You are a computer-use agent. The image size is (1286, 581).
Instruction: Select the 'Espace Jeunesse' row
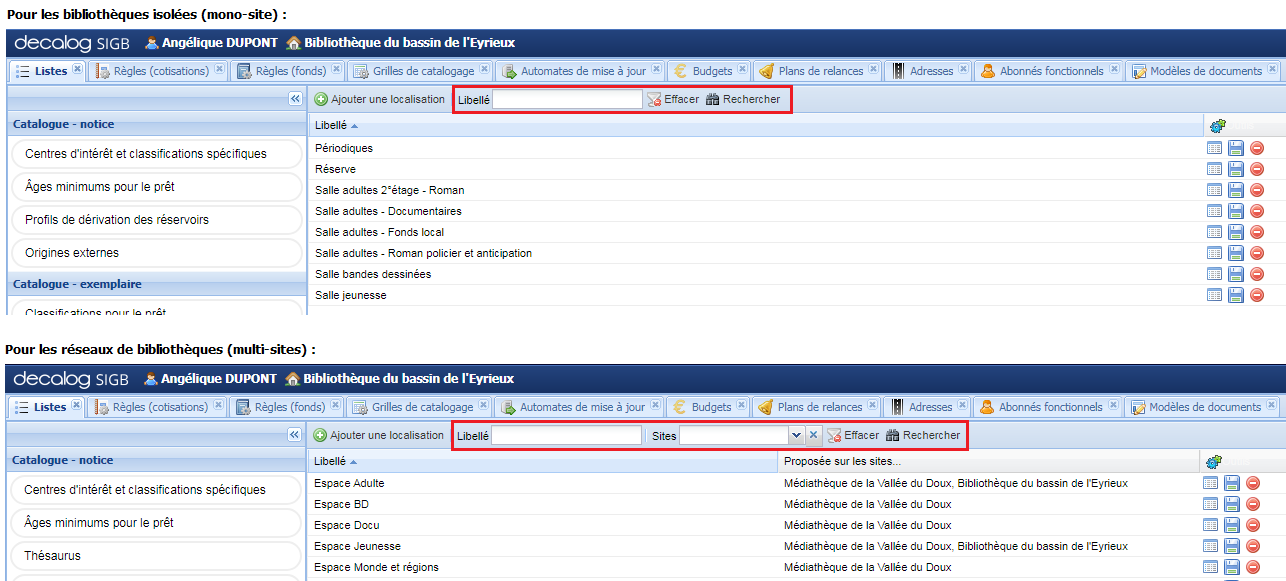[x=357, y=546]
